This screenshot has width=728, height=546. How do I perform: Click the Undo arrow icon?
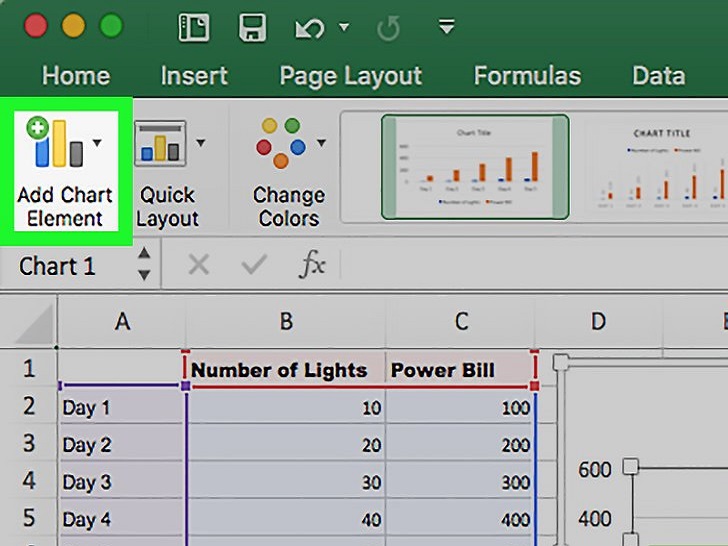310,28
